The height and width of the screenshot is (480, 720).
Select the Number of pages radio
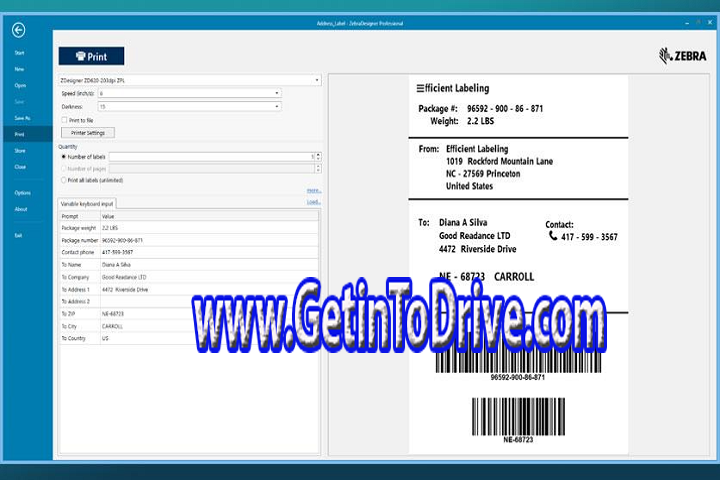[x=64, y=169]
